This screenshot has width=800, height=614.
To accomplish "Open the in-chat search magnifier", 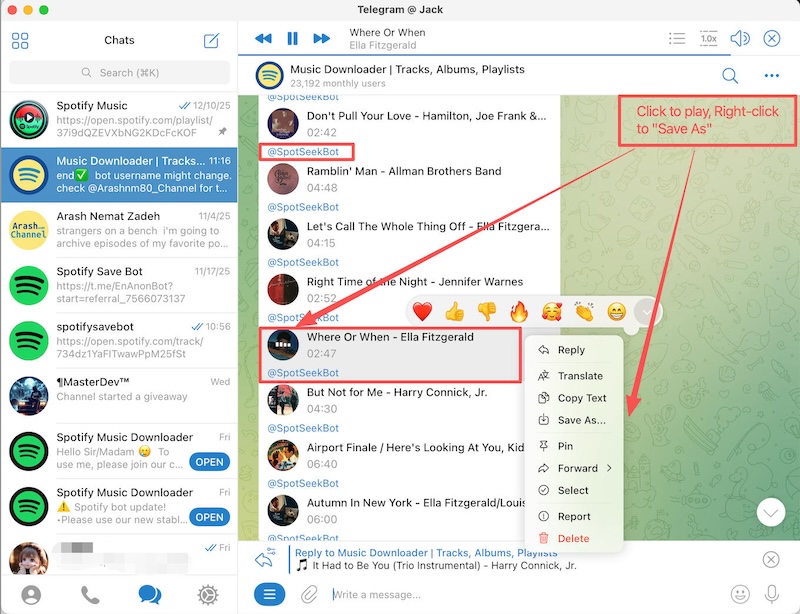I will 729,75.
